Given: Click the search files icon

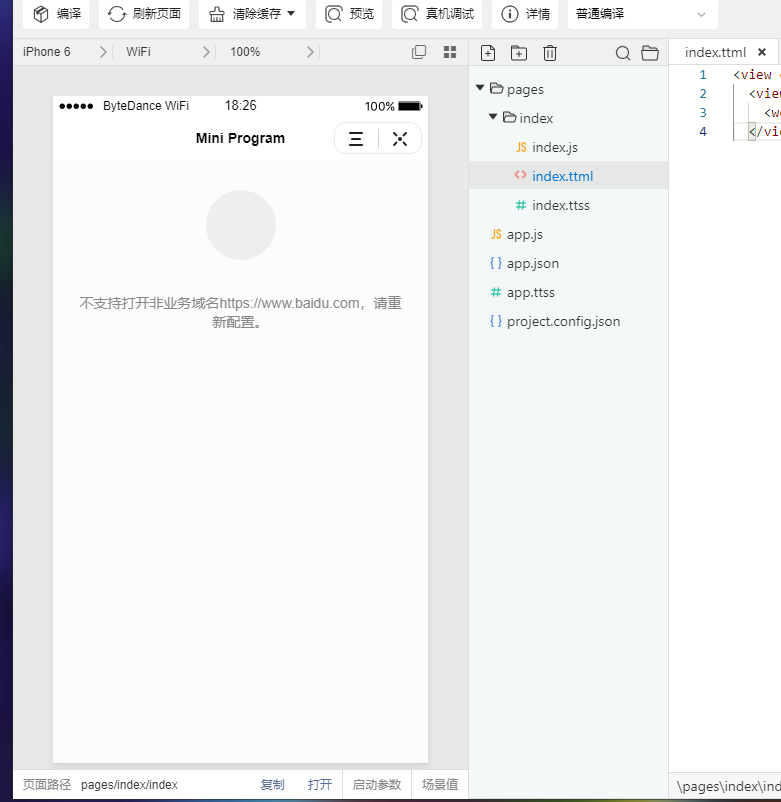Looking at the screenshot, I should [x=622, y=53].
